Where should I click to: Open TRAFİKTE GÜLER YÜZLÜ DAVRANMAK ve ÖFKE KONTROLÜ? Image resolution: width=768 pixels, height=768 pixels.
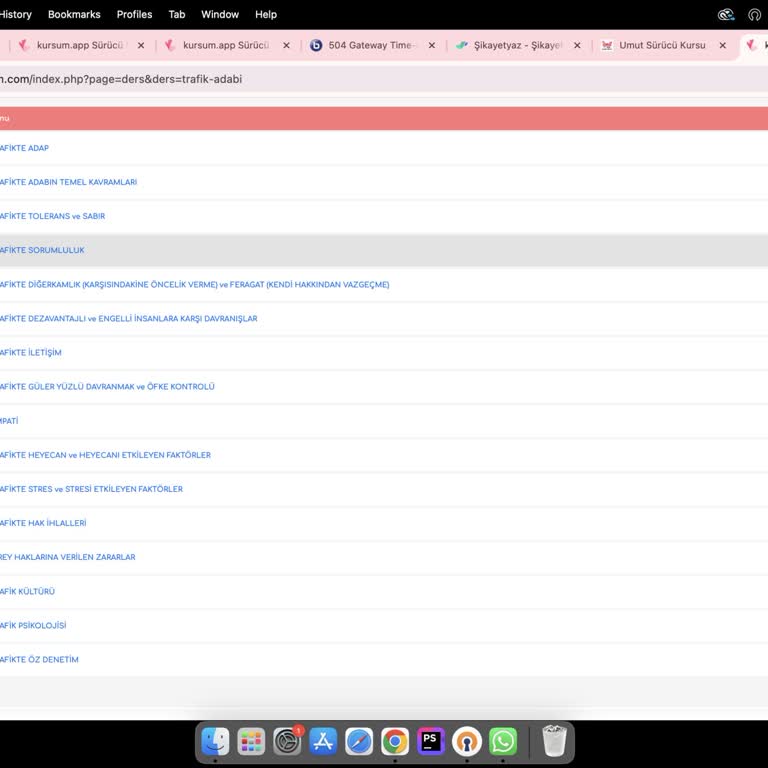[107, 386]
